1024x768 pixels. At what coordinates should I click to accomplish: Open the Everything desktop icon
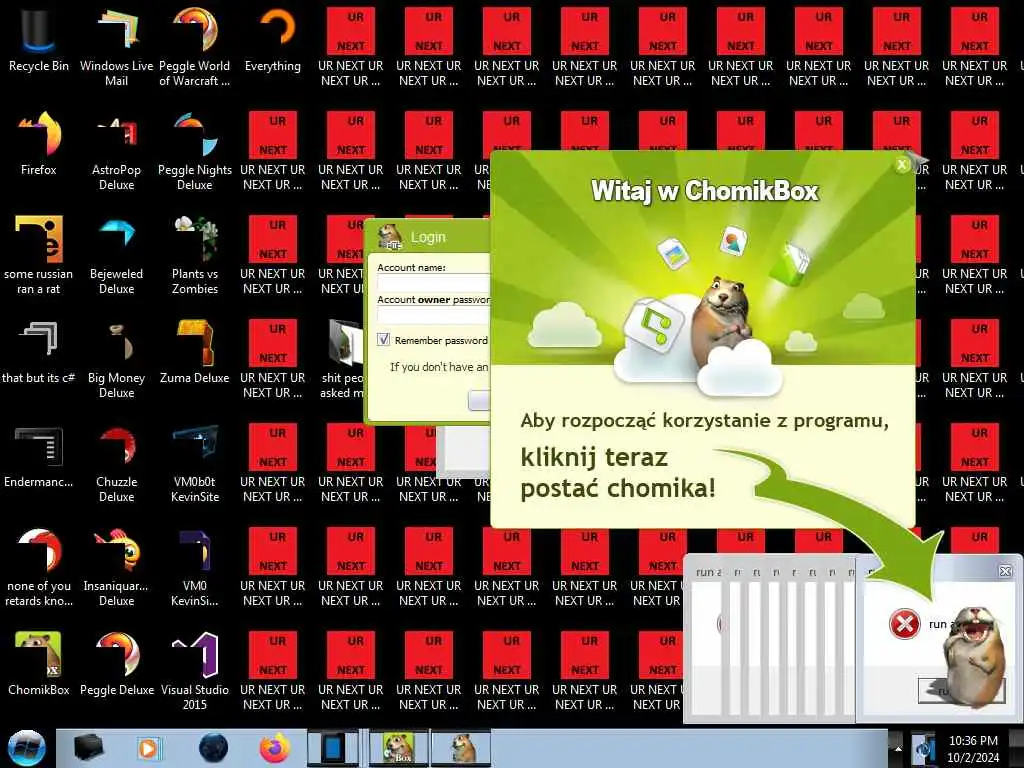coord(273,39)
